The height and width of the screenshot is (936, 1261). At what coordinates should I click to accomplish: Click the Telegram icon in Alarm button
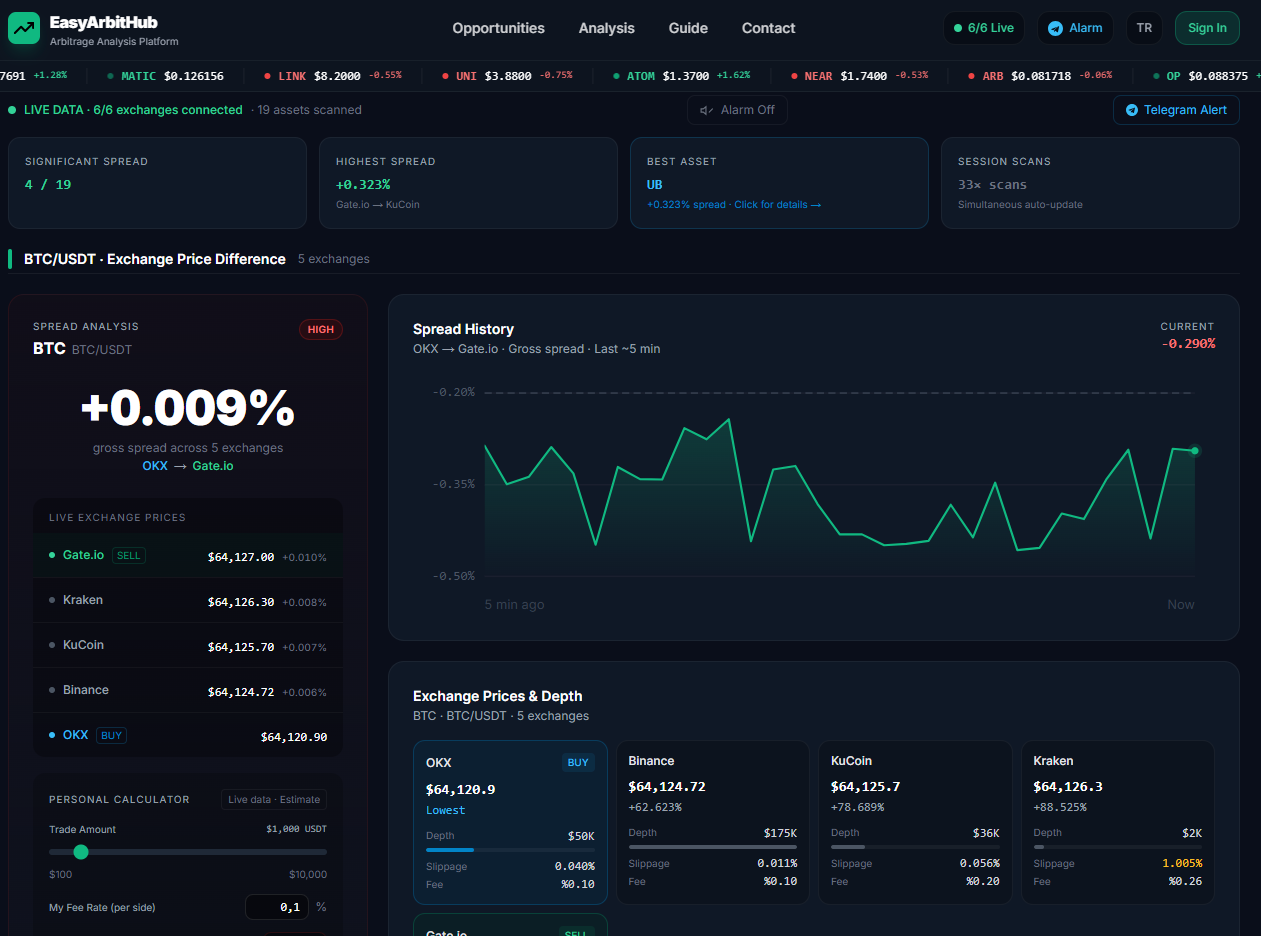coord(1055,28)
